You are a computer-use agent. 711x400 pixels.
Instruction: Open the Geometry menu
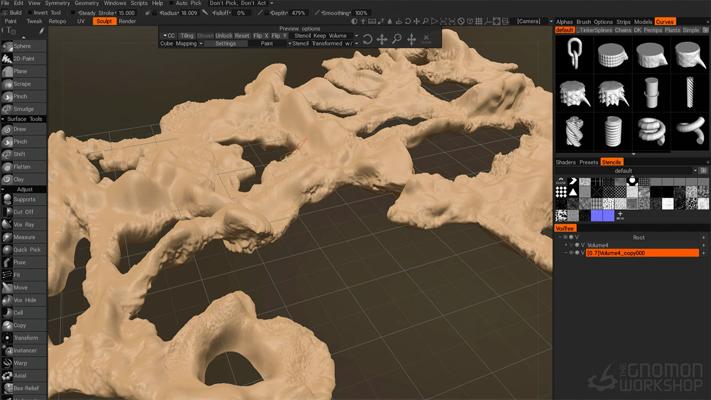pyautogui.click(x=87, y=3)
